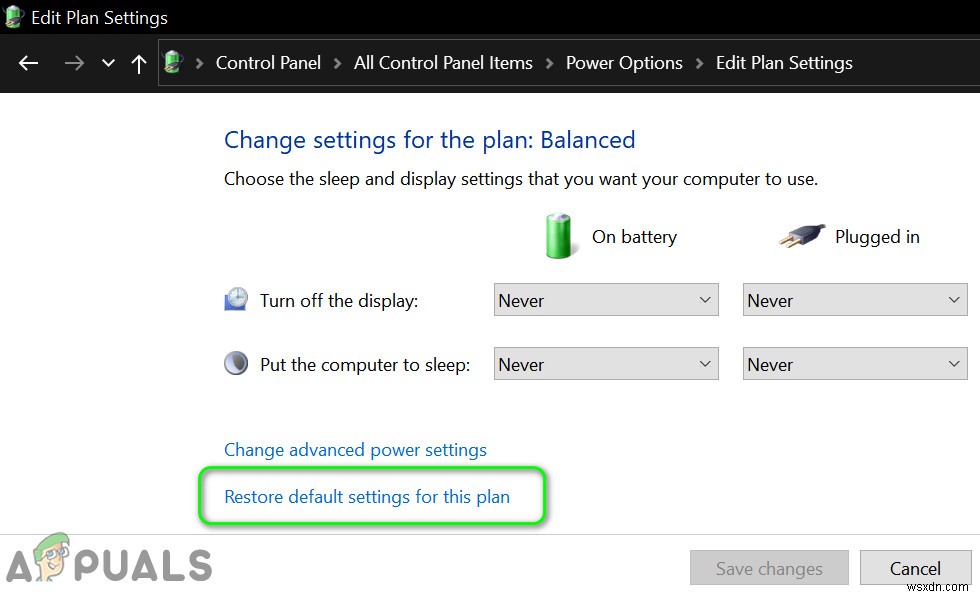The width and height of the screenshot is (980, 597).
Task: Open Change advanced power settings
Action: 355,450
